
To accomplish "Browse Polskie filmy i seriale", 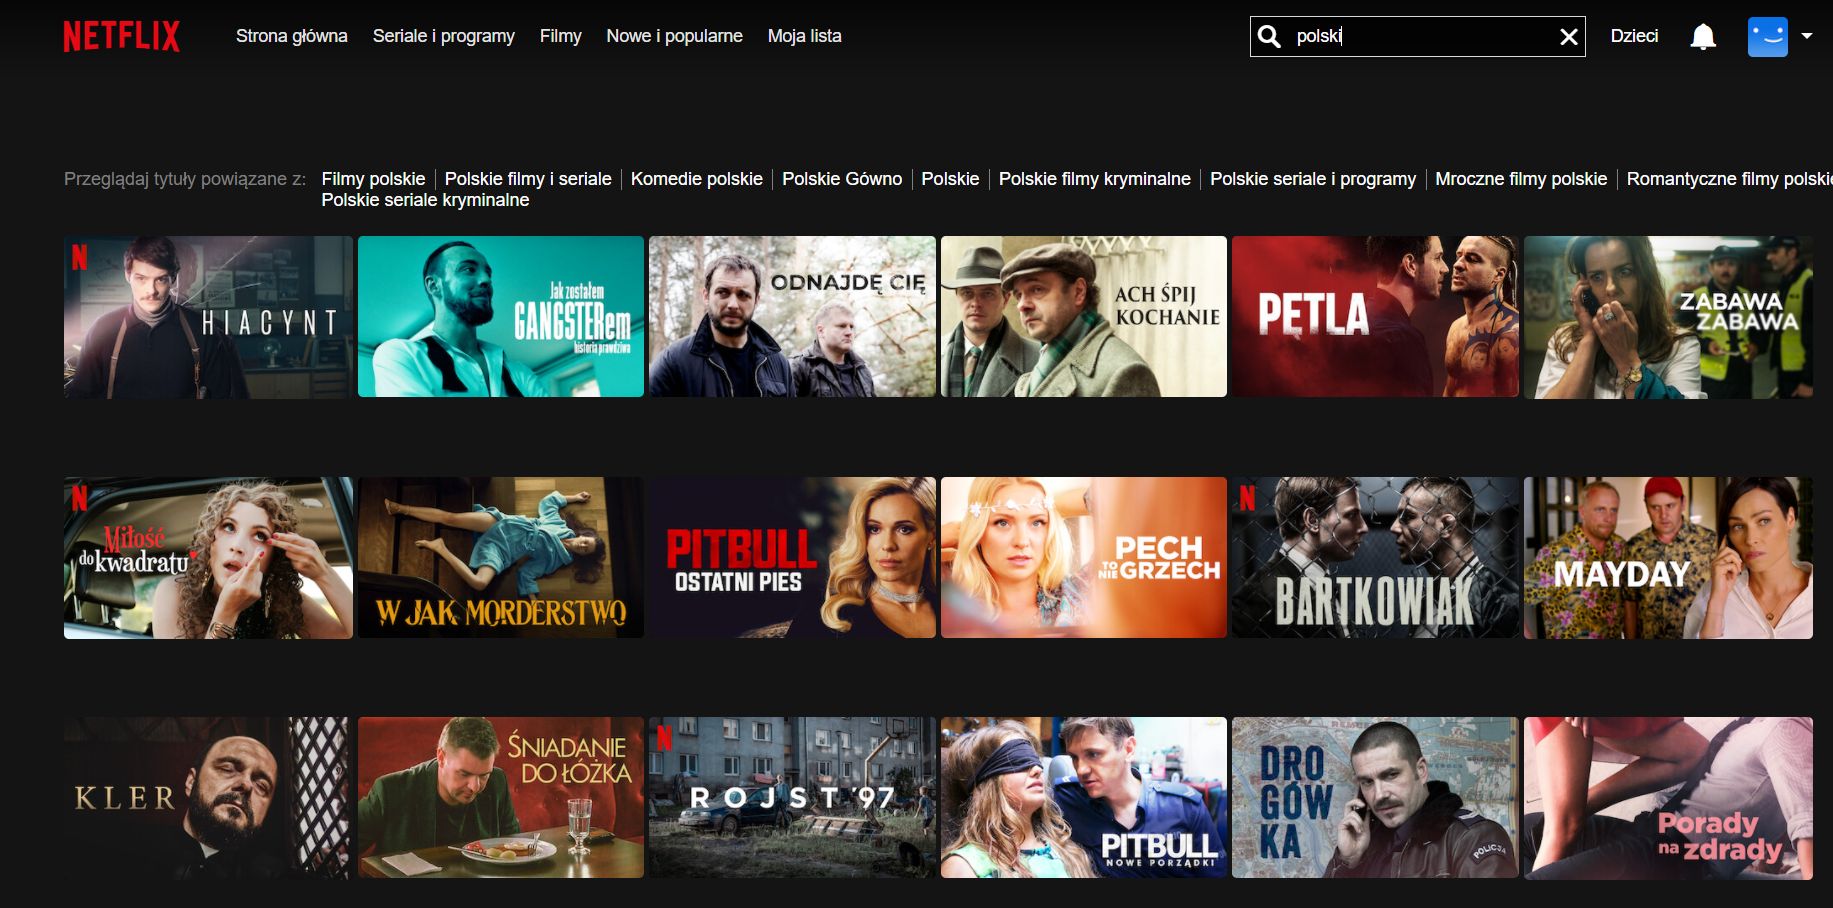I will click(x=528, y=179).
